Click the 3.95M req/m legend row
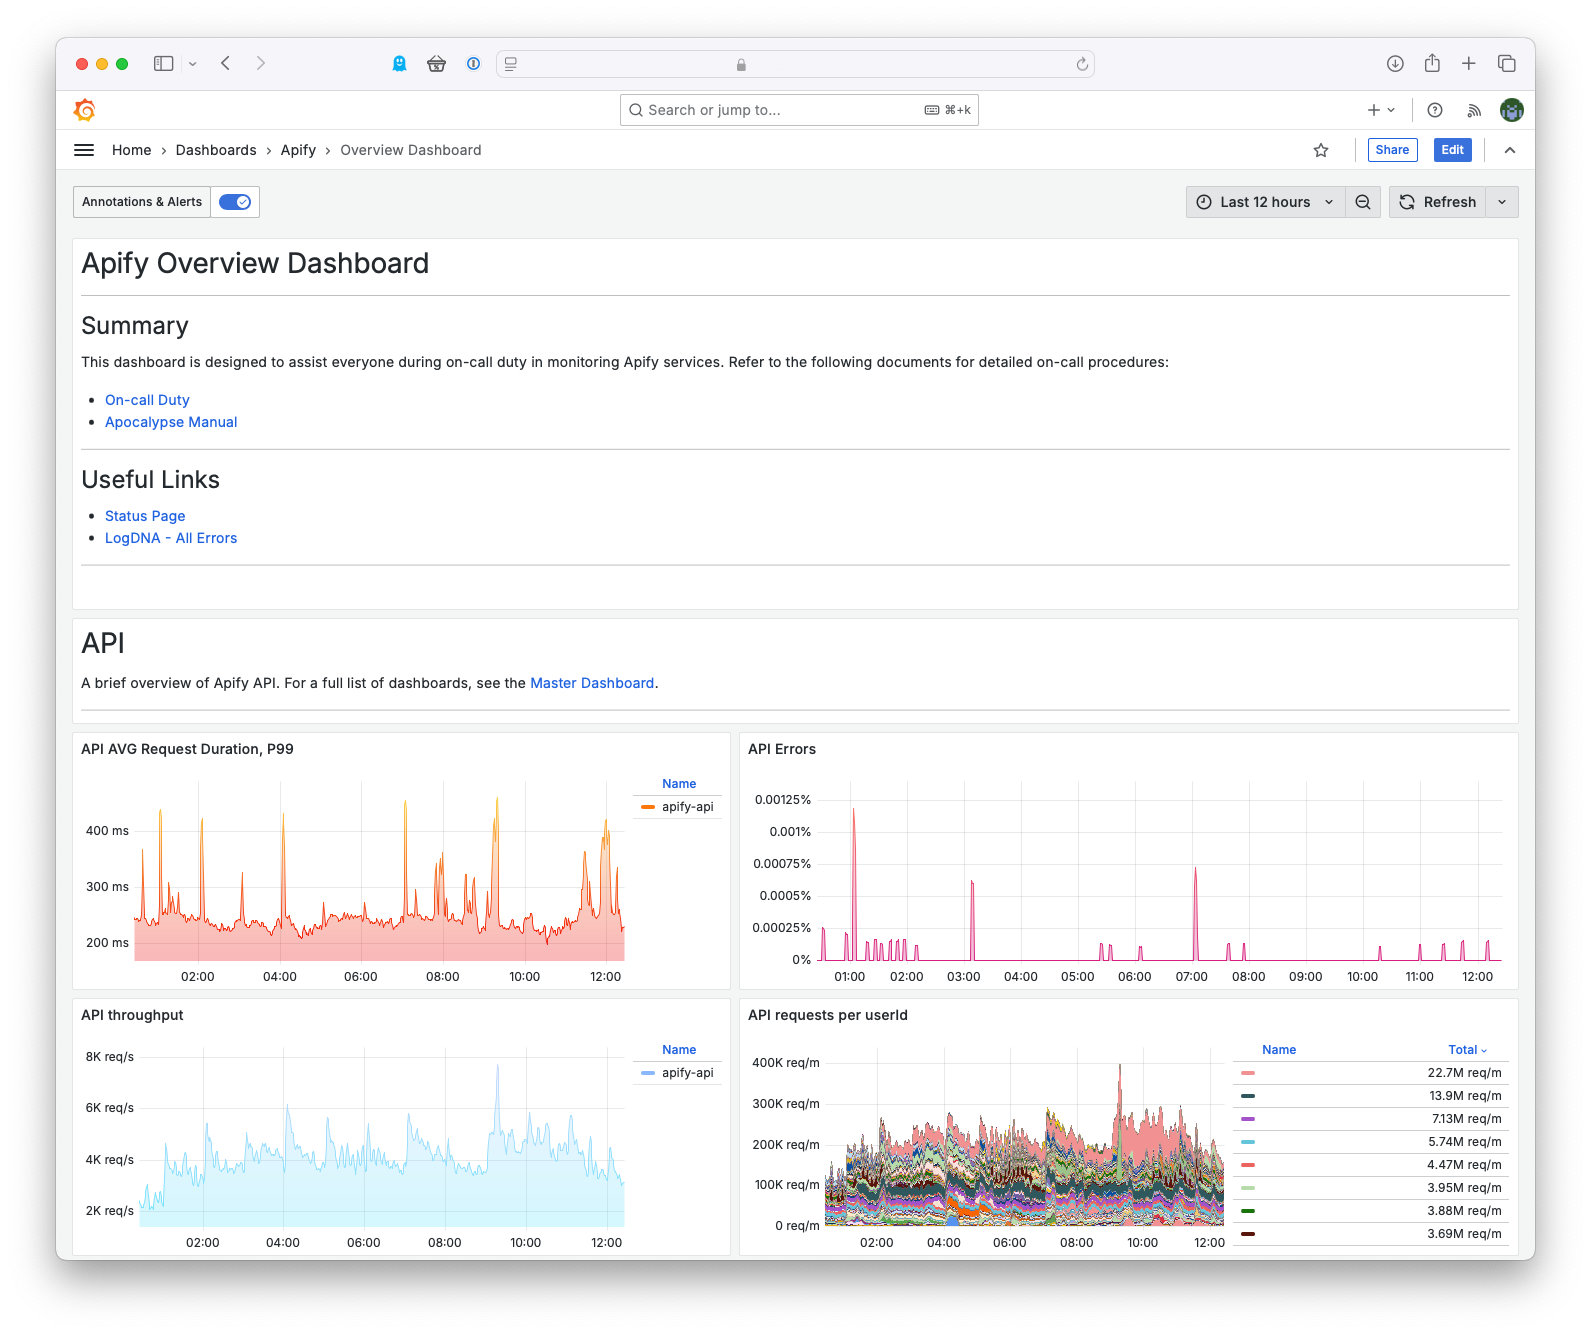Image resolution: width=1591 pixels, height=1334 pixels. (1371, 1188)
